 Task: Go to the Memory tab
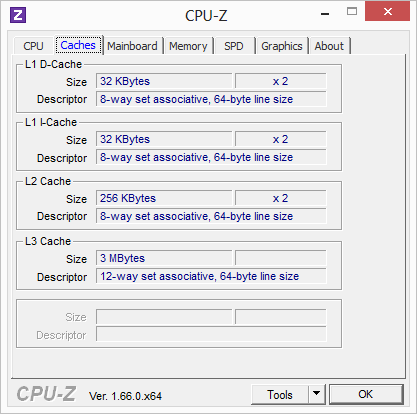tap(188, 46)
